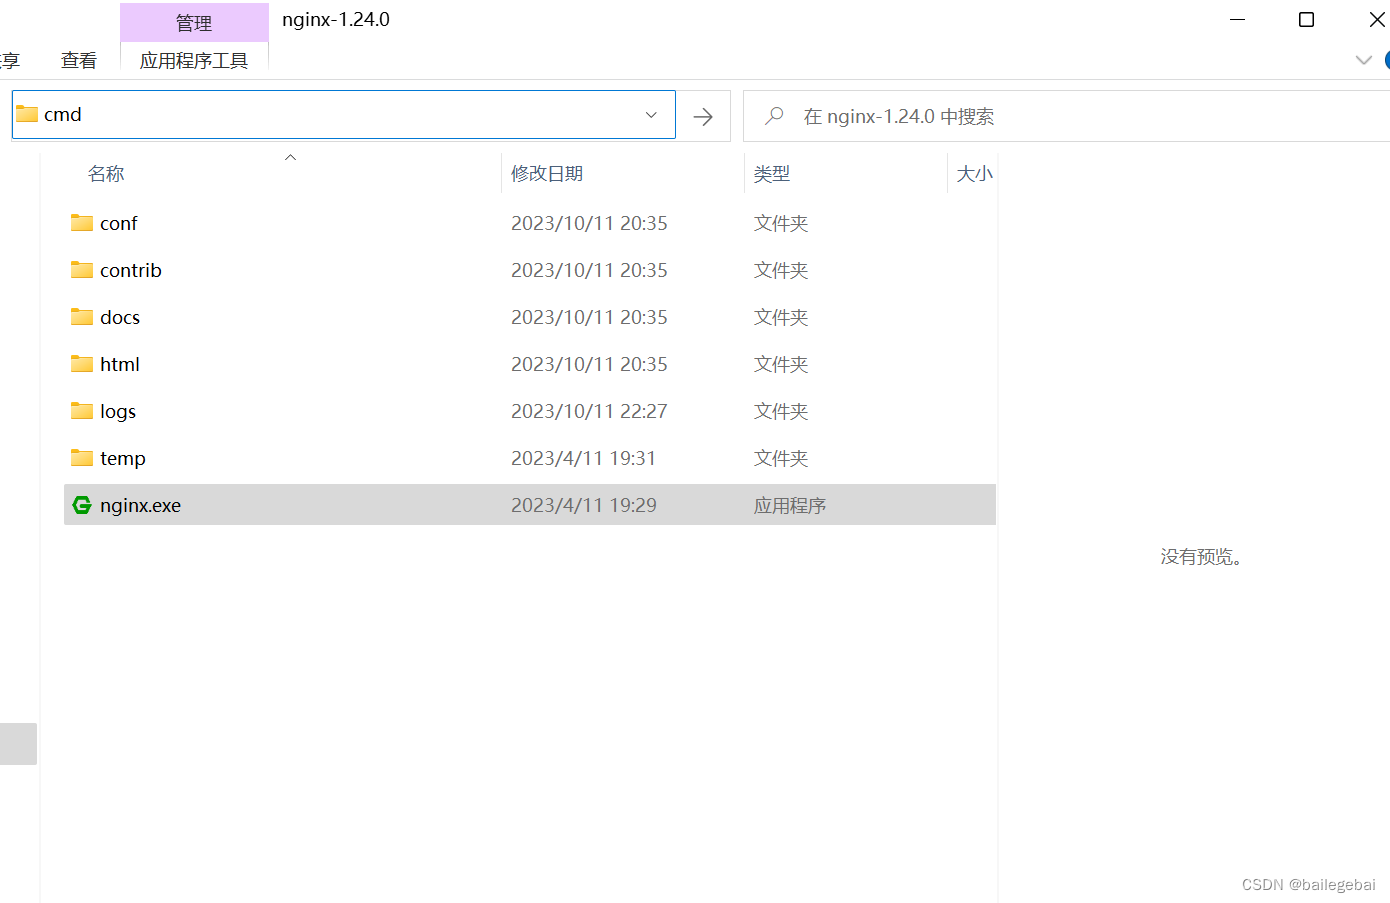Viewport: 1390px width, 903px height.
Task: Expand the ribbon with the chevron
Action: coord(1363,60)
